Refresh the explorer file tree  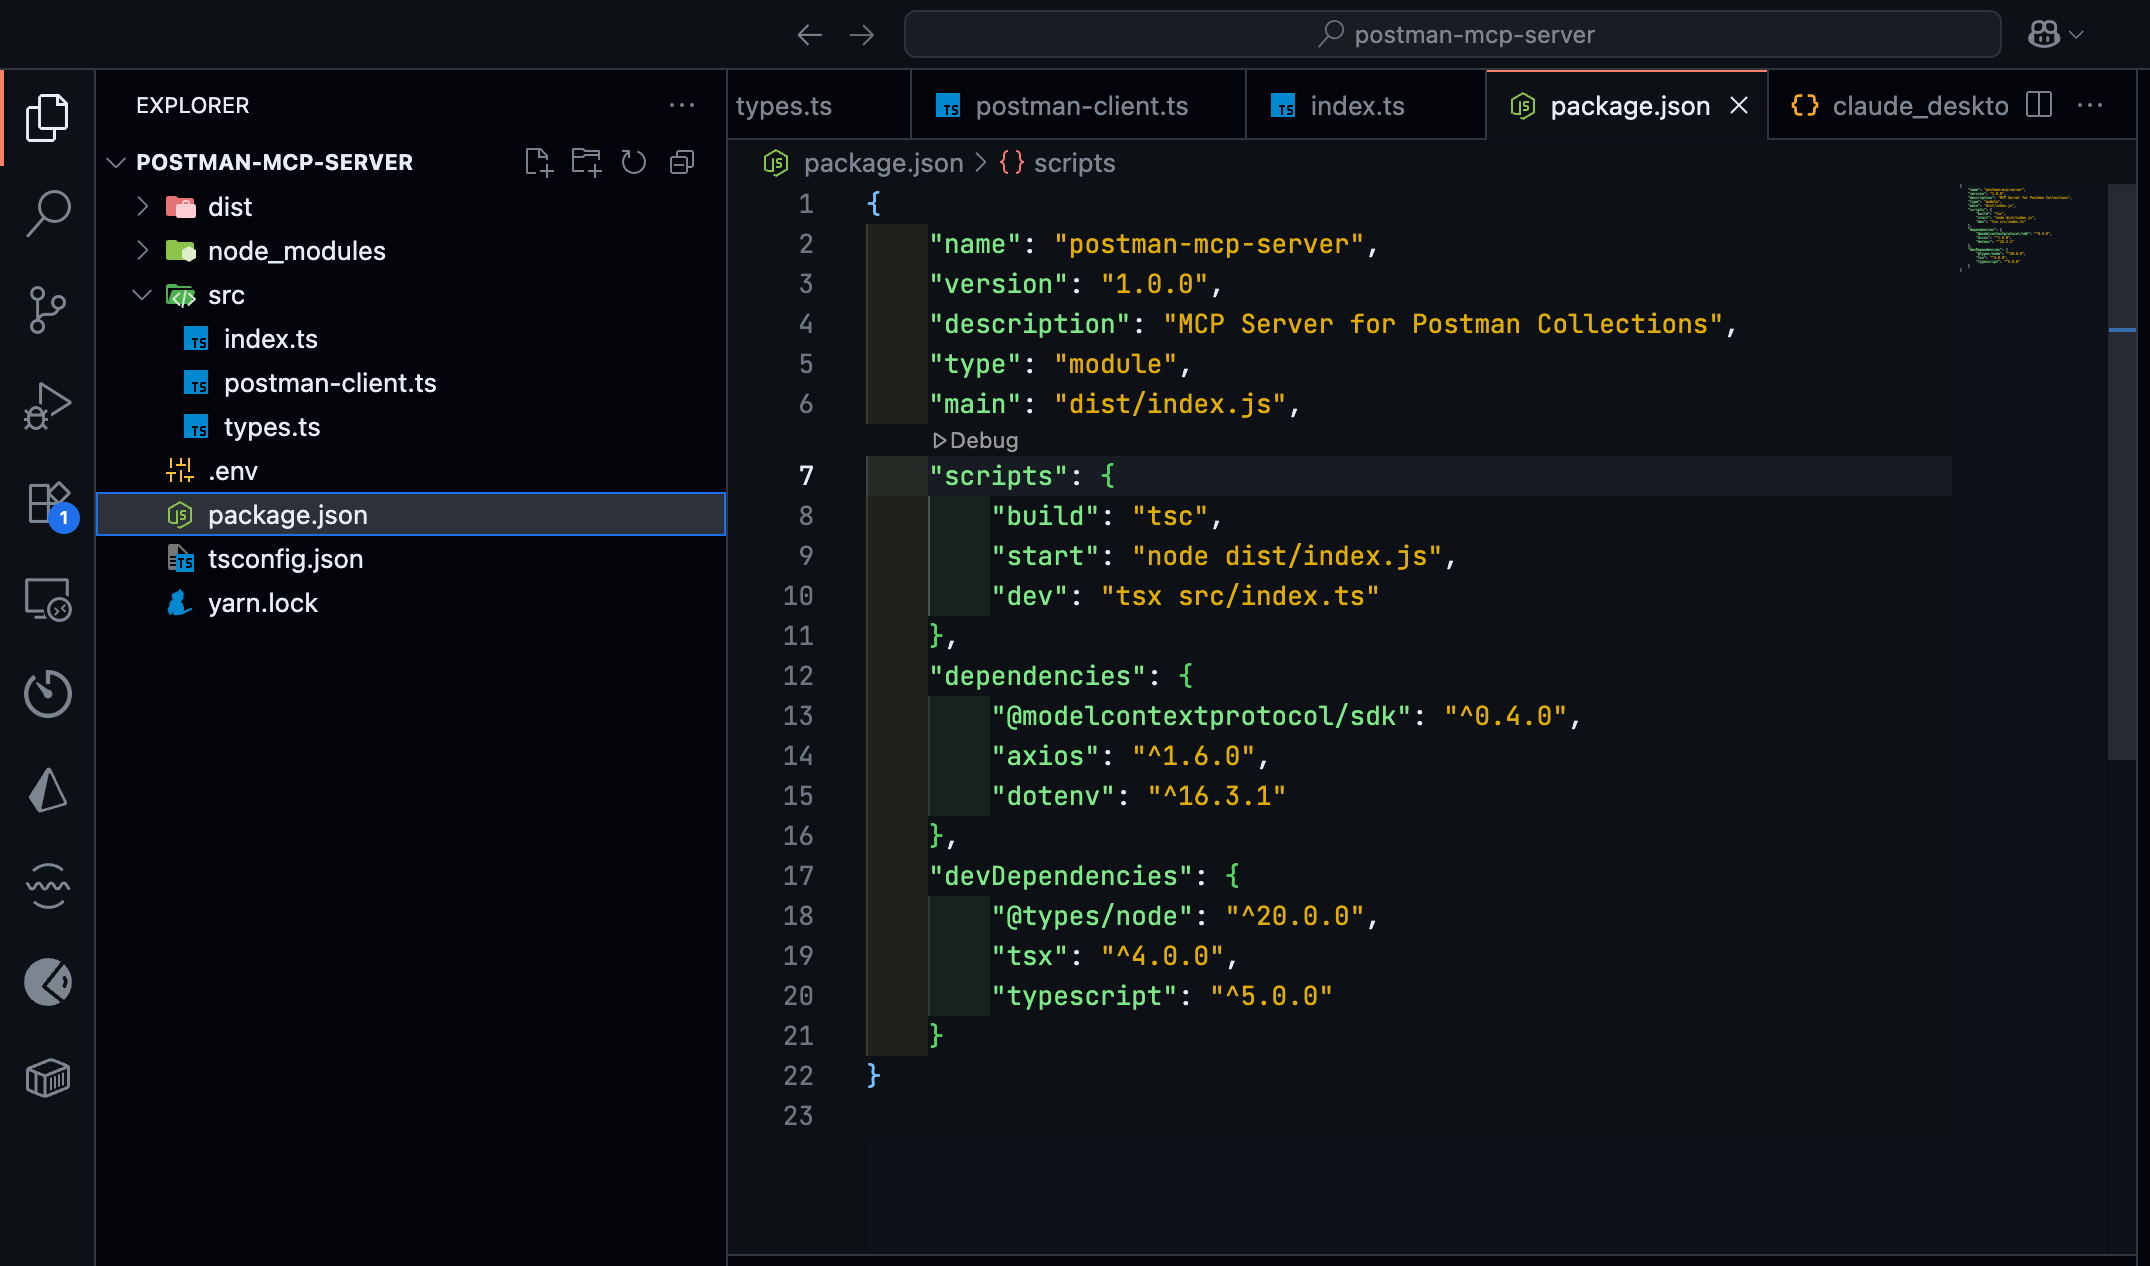[634, 162]
